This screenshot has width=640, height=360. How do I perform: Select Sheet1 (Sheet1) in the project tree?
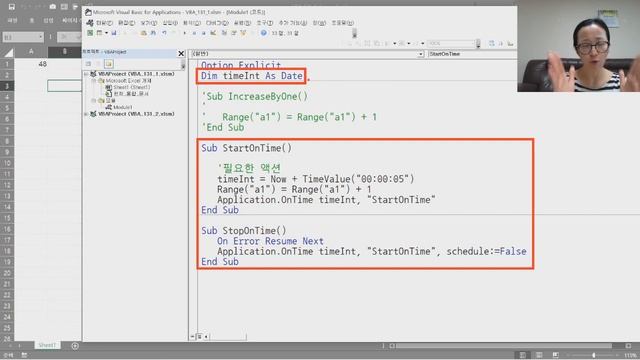pyautogui.click(x=131, y=87)
